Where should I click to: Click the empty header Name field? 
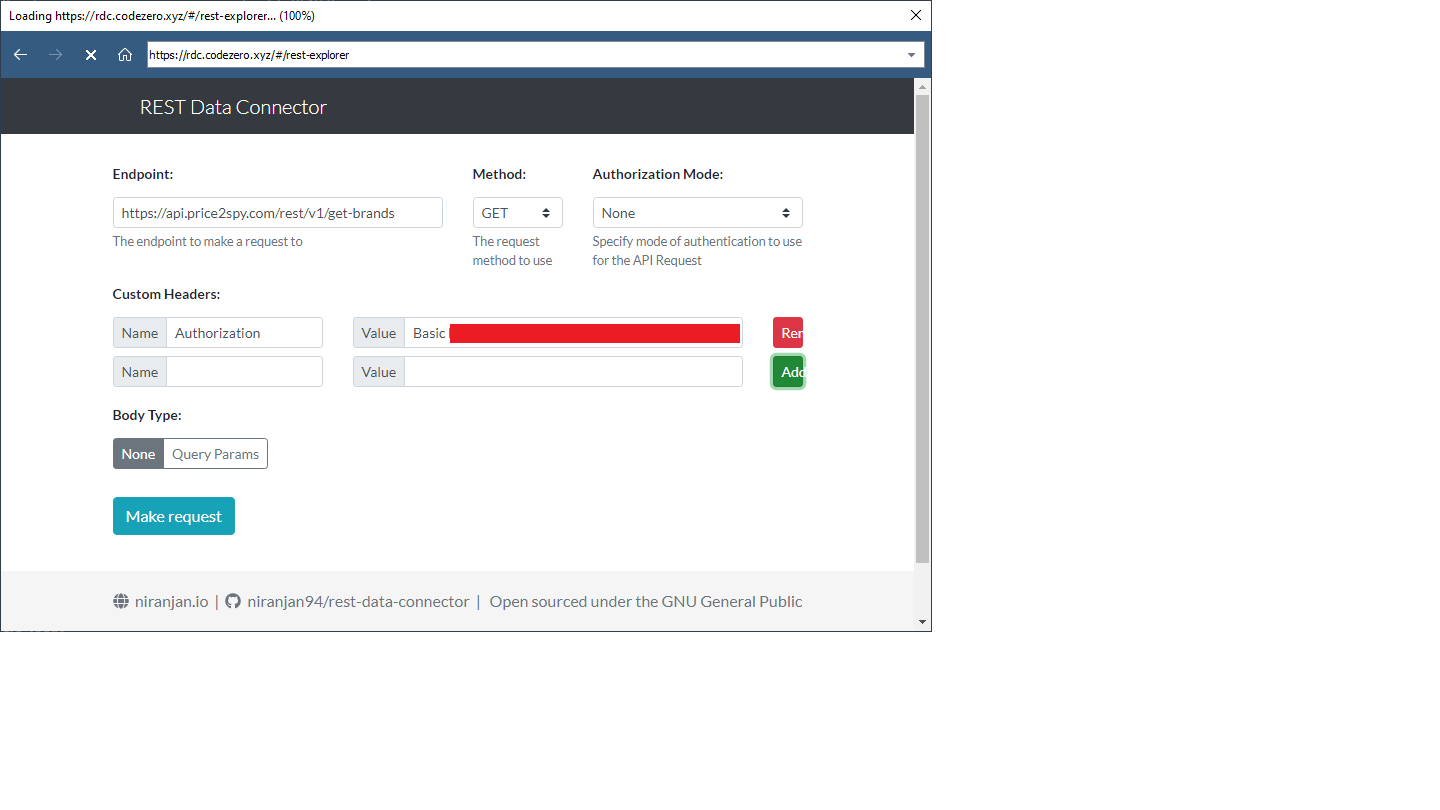244,372
